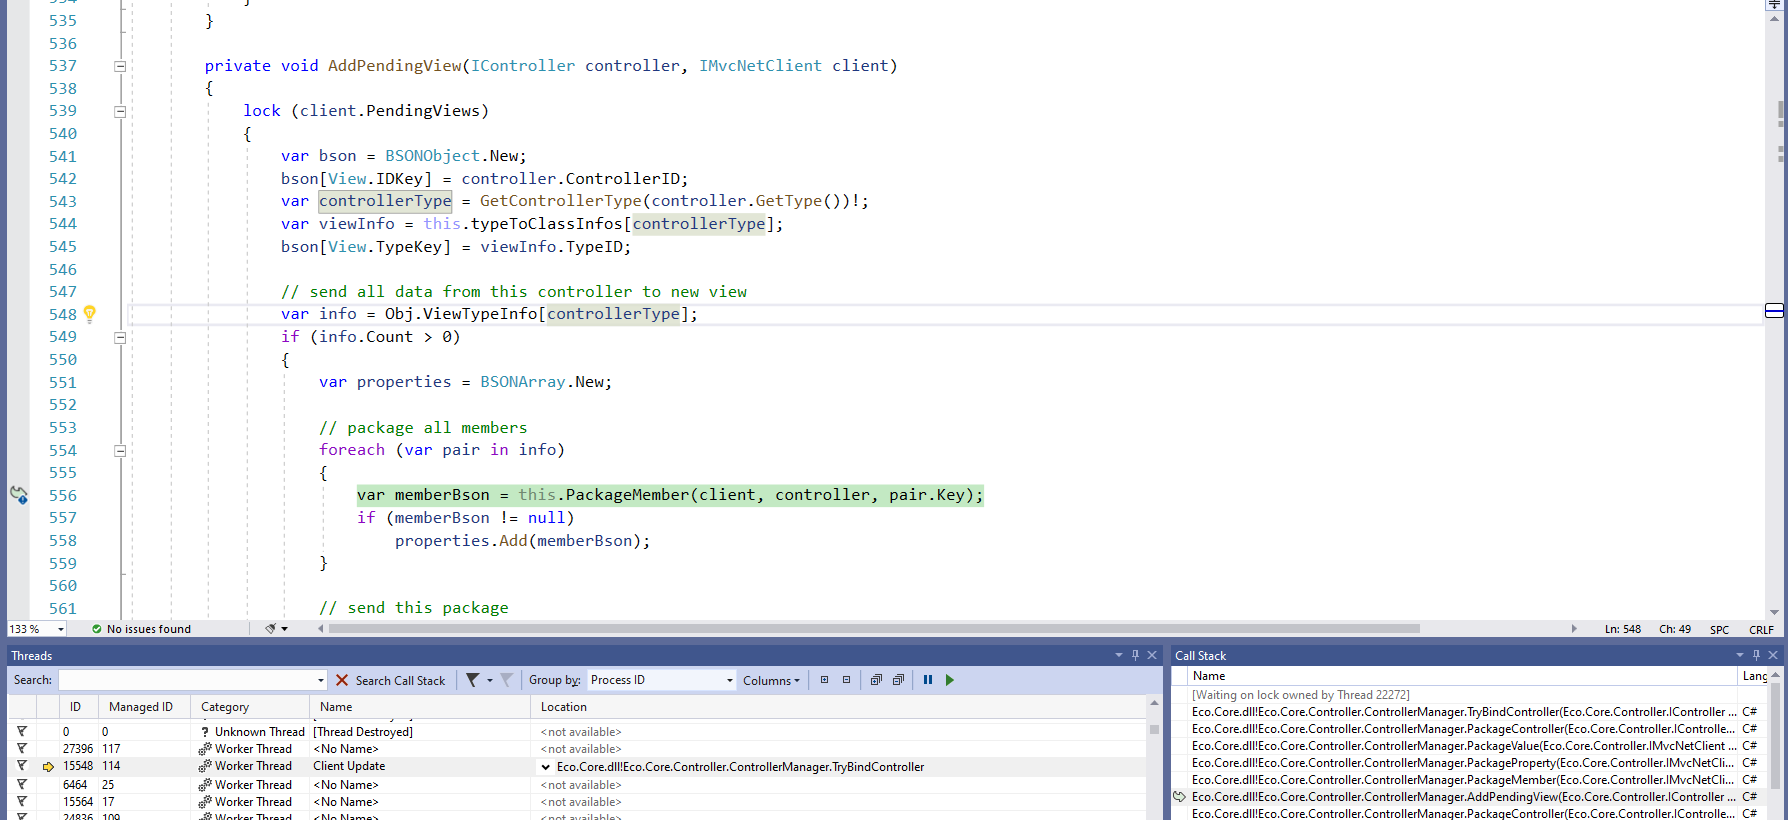Click the greyed flag icon in Threads toolbar
The width and height of the screenshot is (1788, 820).
click(x=507, y=680)
